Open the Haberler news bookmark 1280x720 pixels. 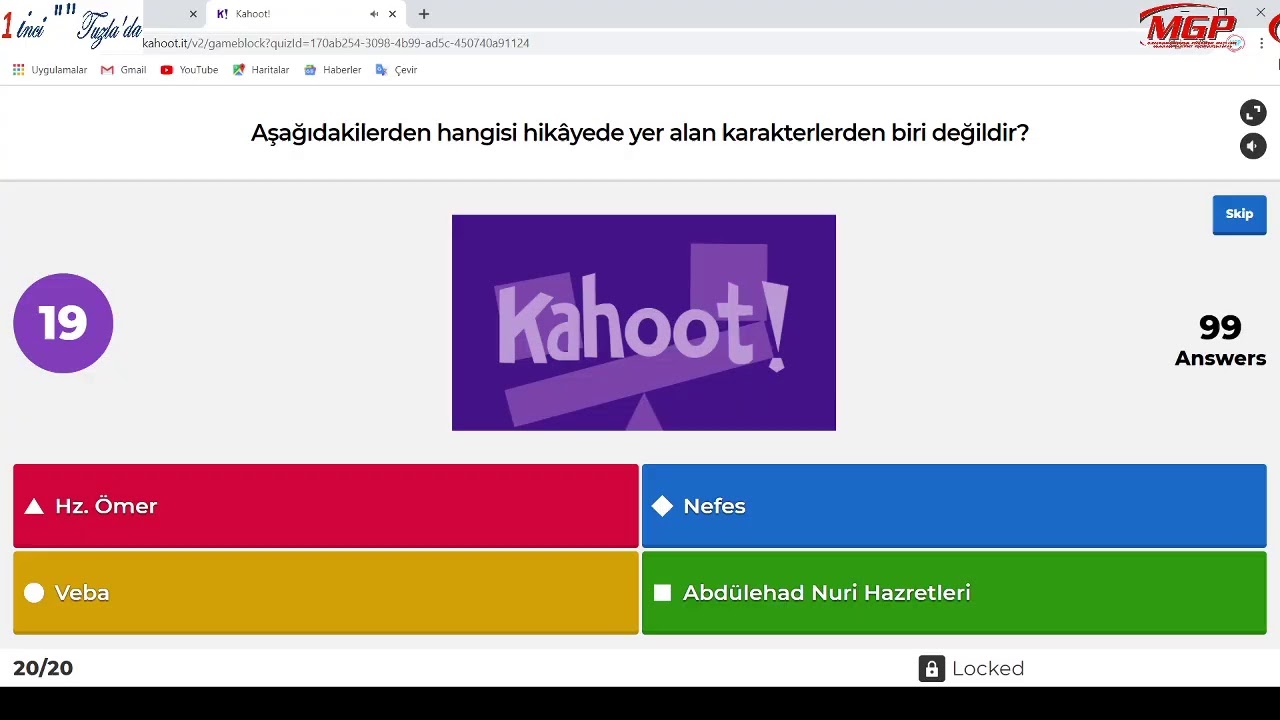coord(333,70)
